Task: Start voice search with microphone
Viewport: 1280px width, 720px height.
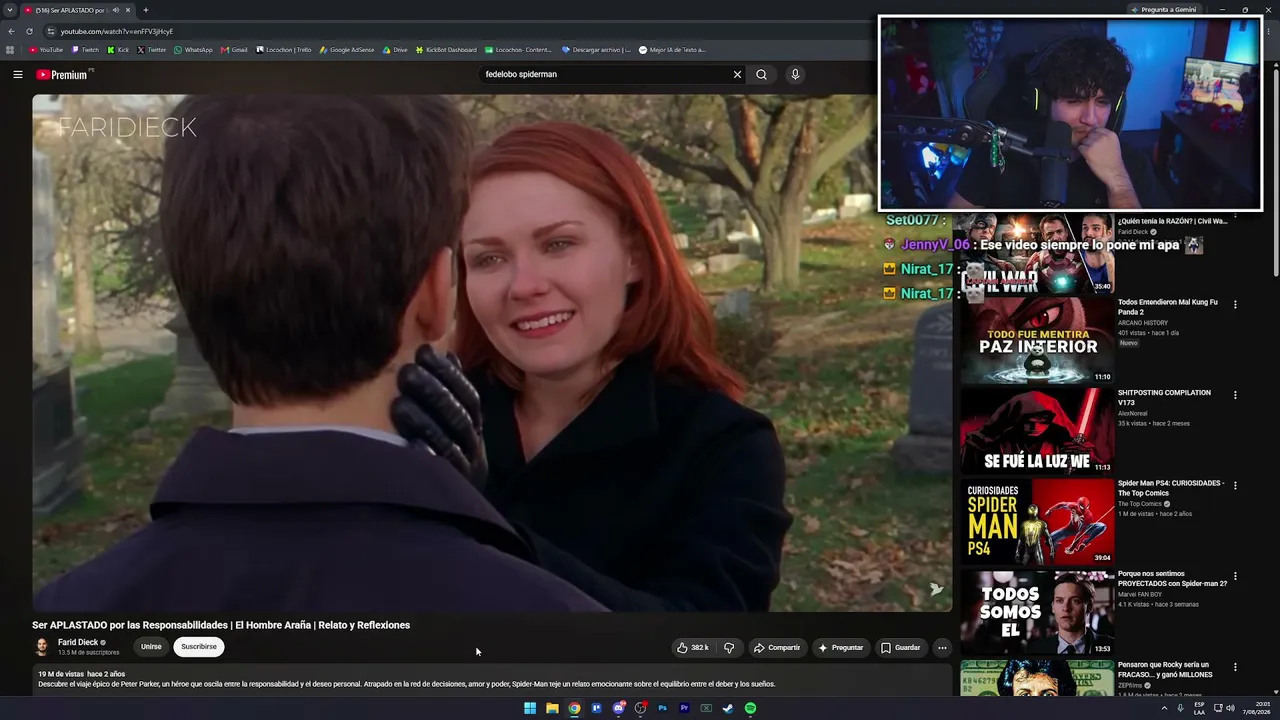Action: pyautogui.click(x=795, y=74)
